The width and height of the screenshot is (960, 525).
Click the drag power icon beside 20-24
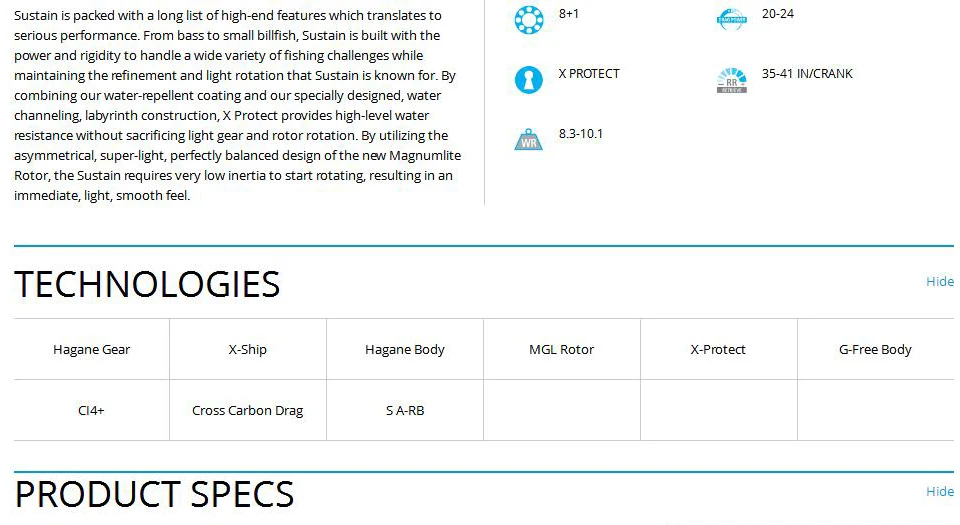click(732, 20)
